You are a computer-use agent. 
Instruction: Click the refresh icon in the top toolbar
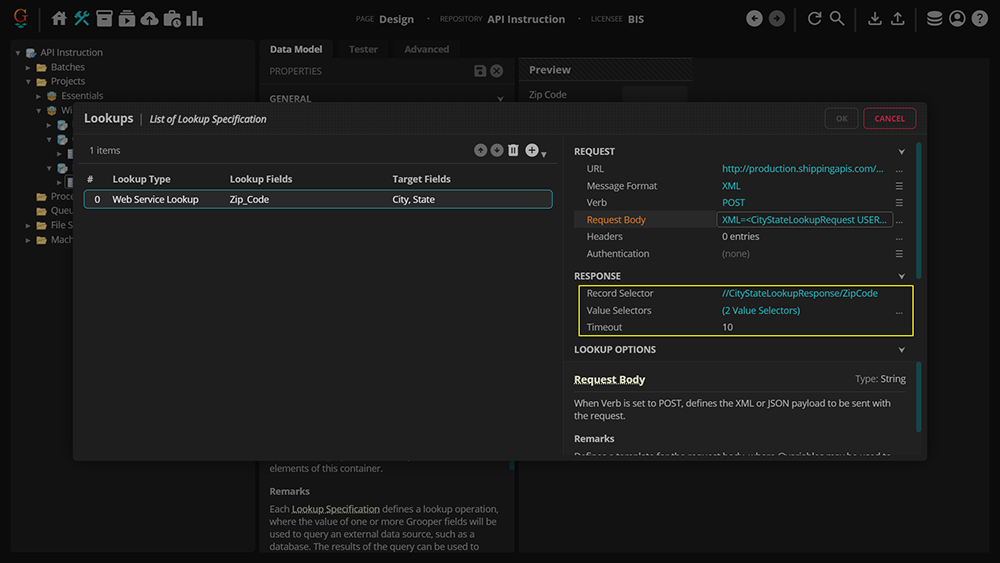coord(814,18)
